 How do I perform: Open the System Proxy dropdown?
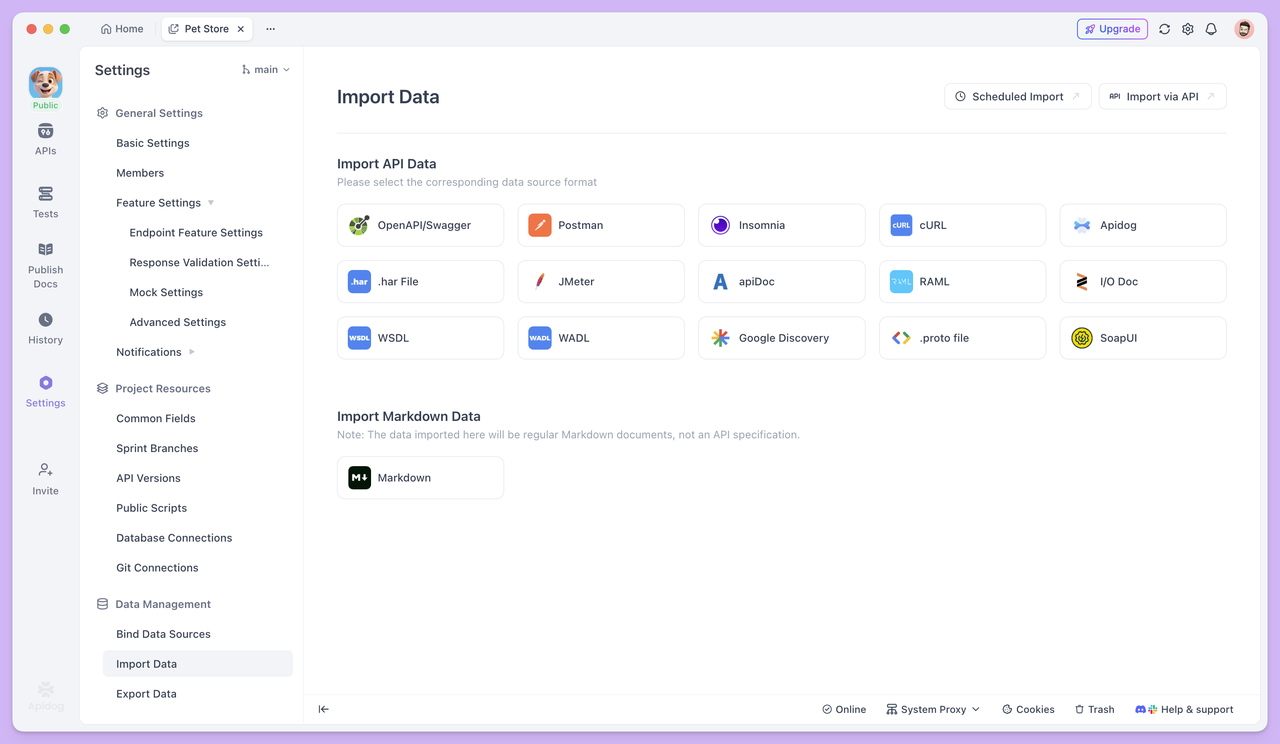pyautogui.click(x=932, y=709)
